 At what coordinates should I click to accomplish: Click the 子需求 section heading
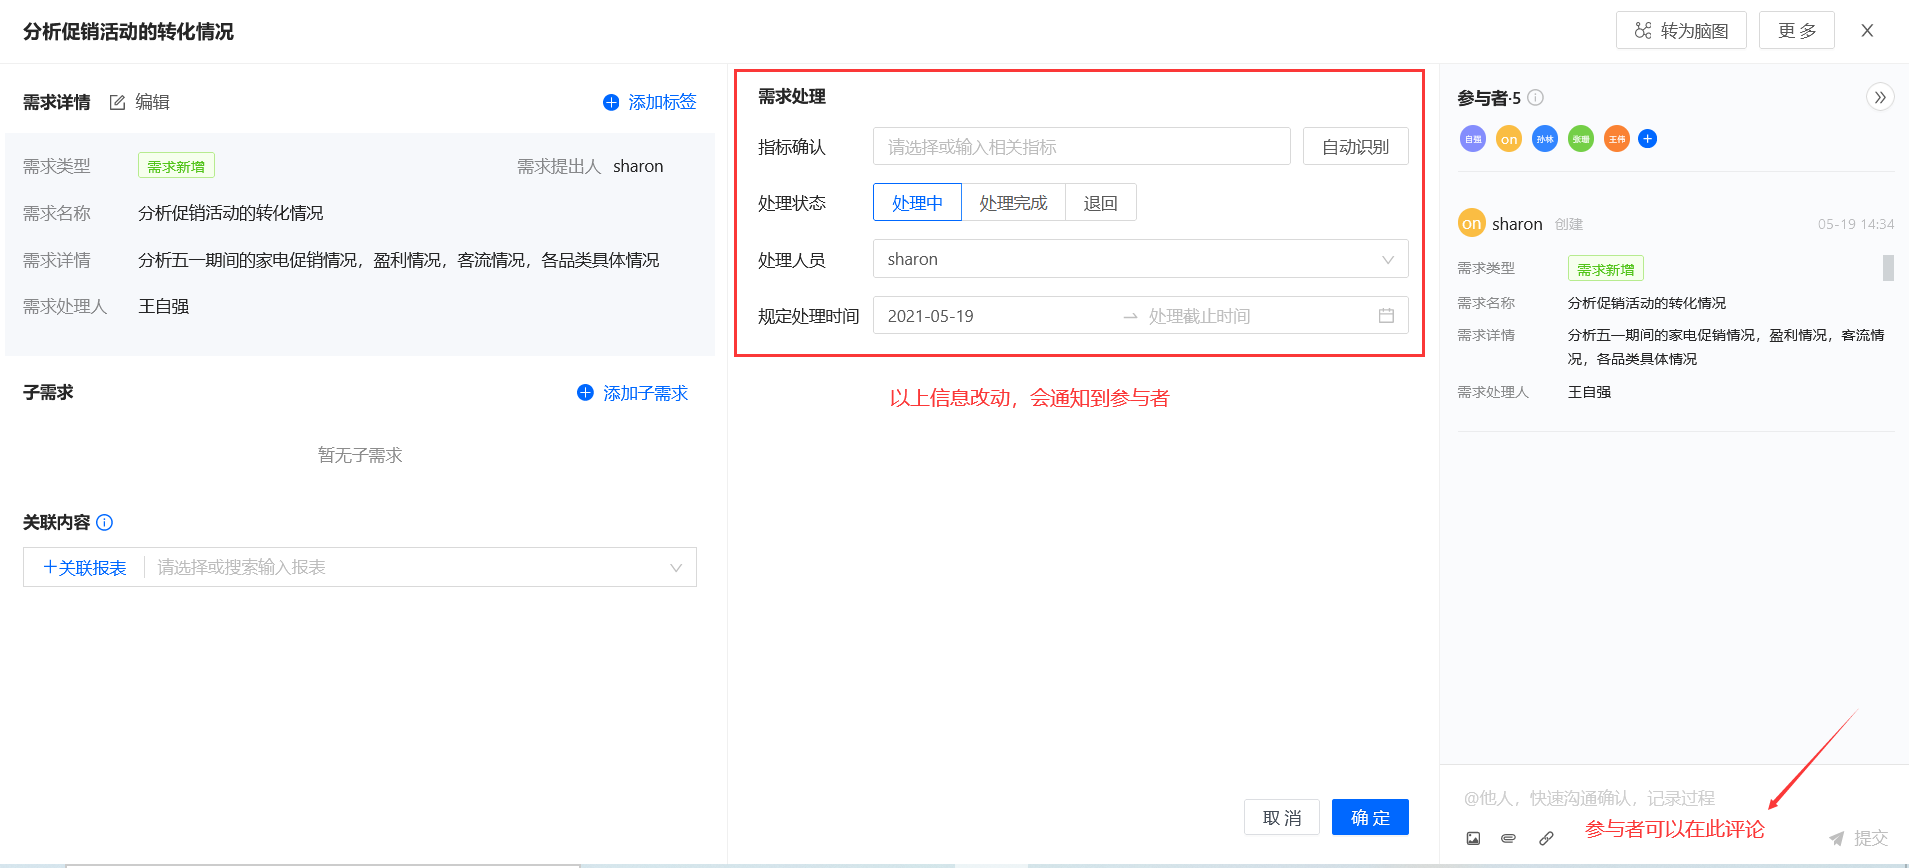pyautogui.click(x=48, y=392)
